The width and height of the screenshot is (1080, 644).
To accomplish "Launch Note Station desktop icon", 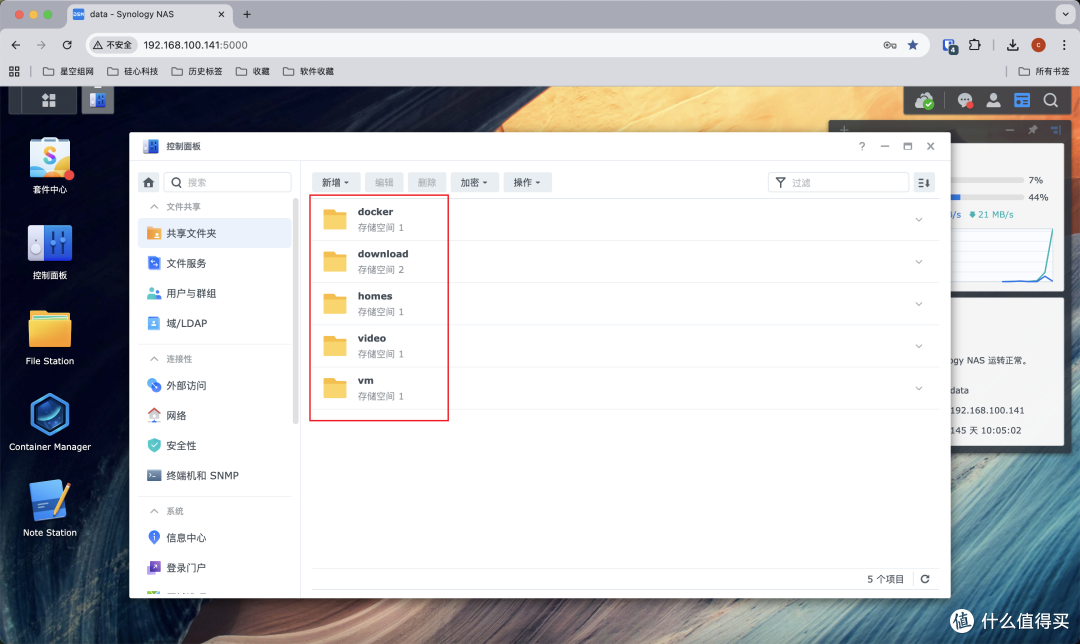I will point(50,500).
